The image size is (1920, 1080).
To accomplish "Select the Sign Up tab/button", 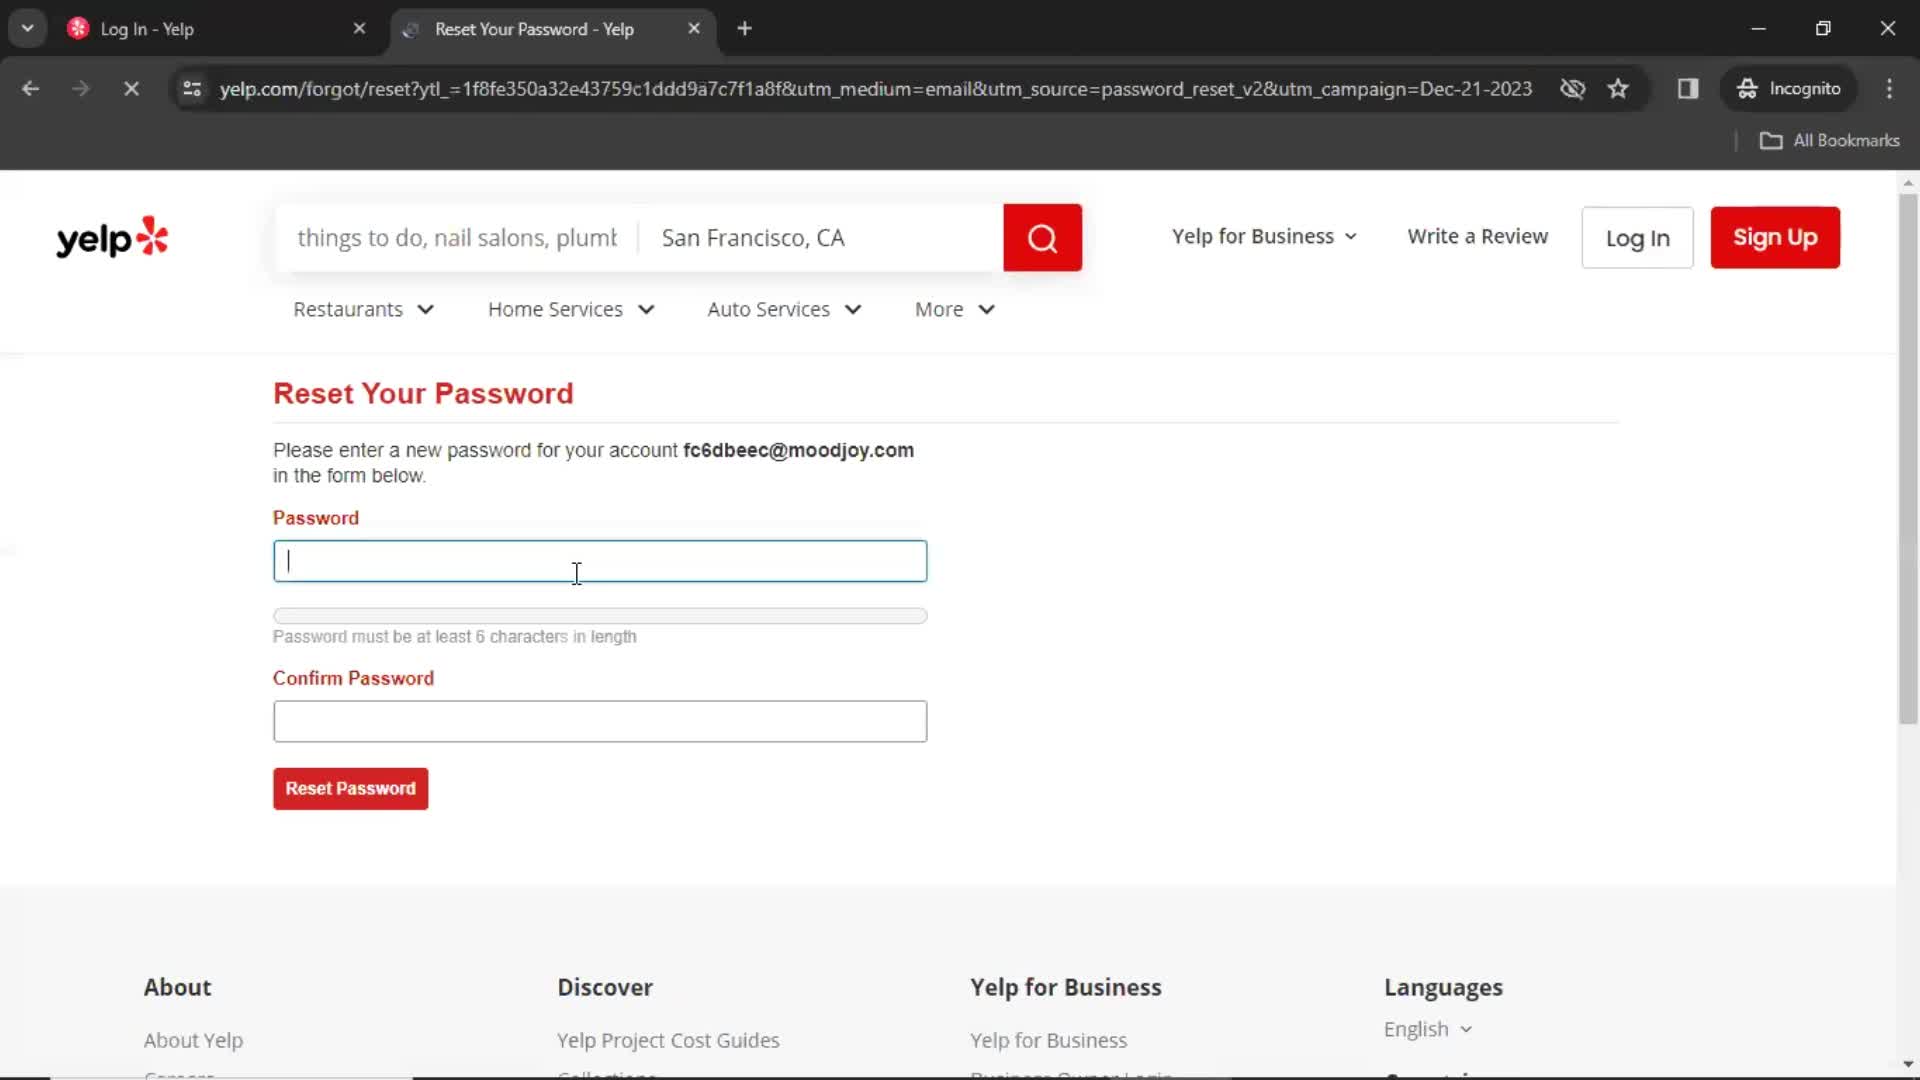I will pyautogui.click(x=1775, y=237).
